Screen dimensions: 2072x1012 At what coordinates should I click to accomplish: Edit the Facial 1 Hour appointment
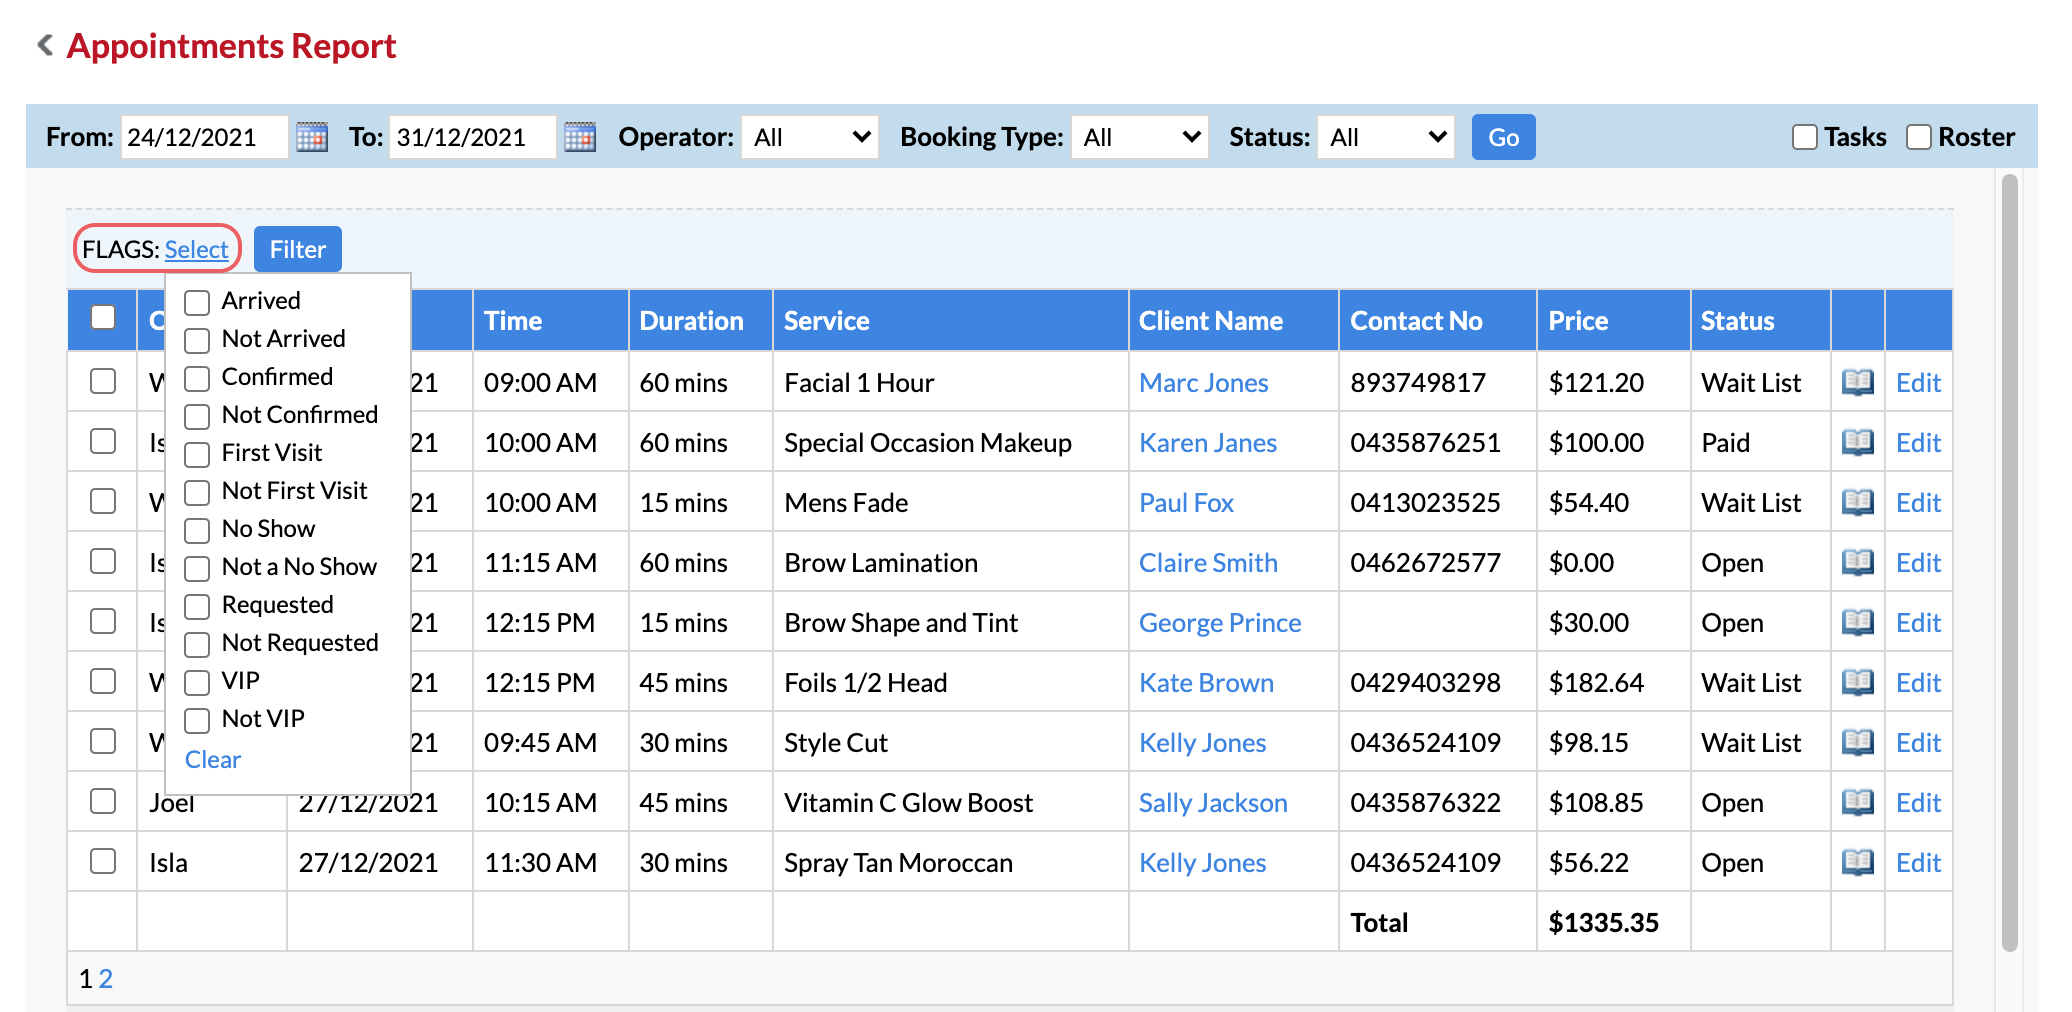tap(1918, 382)
